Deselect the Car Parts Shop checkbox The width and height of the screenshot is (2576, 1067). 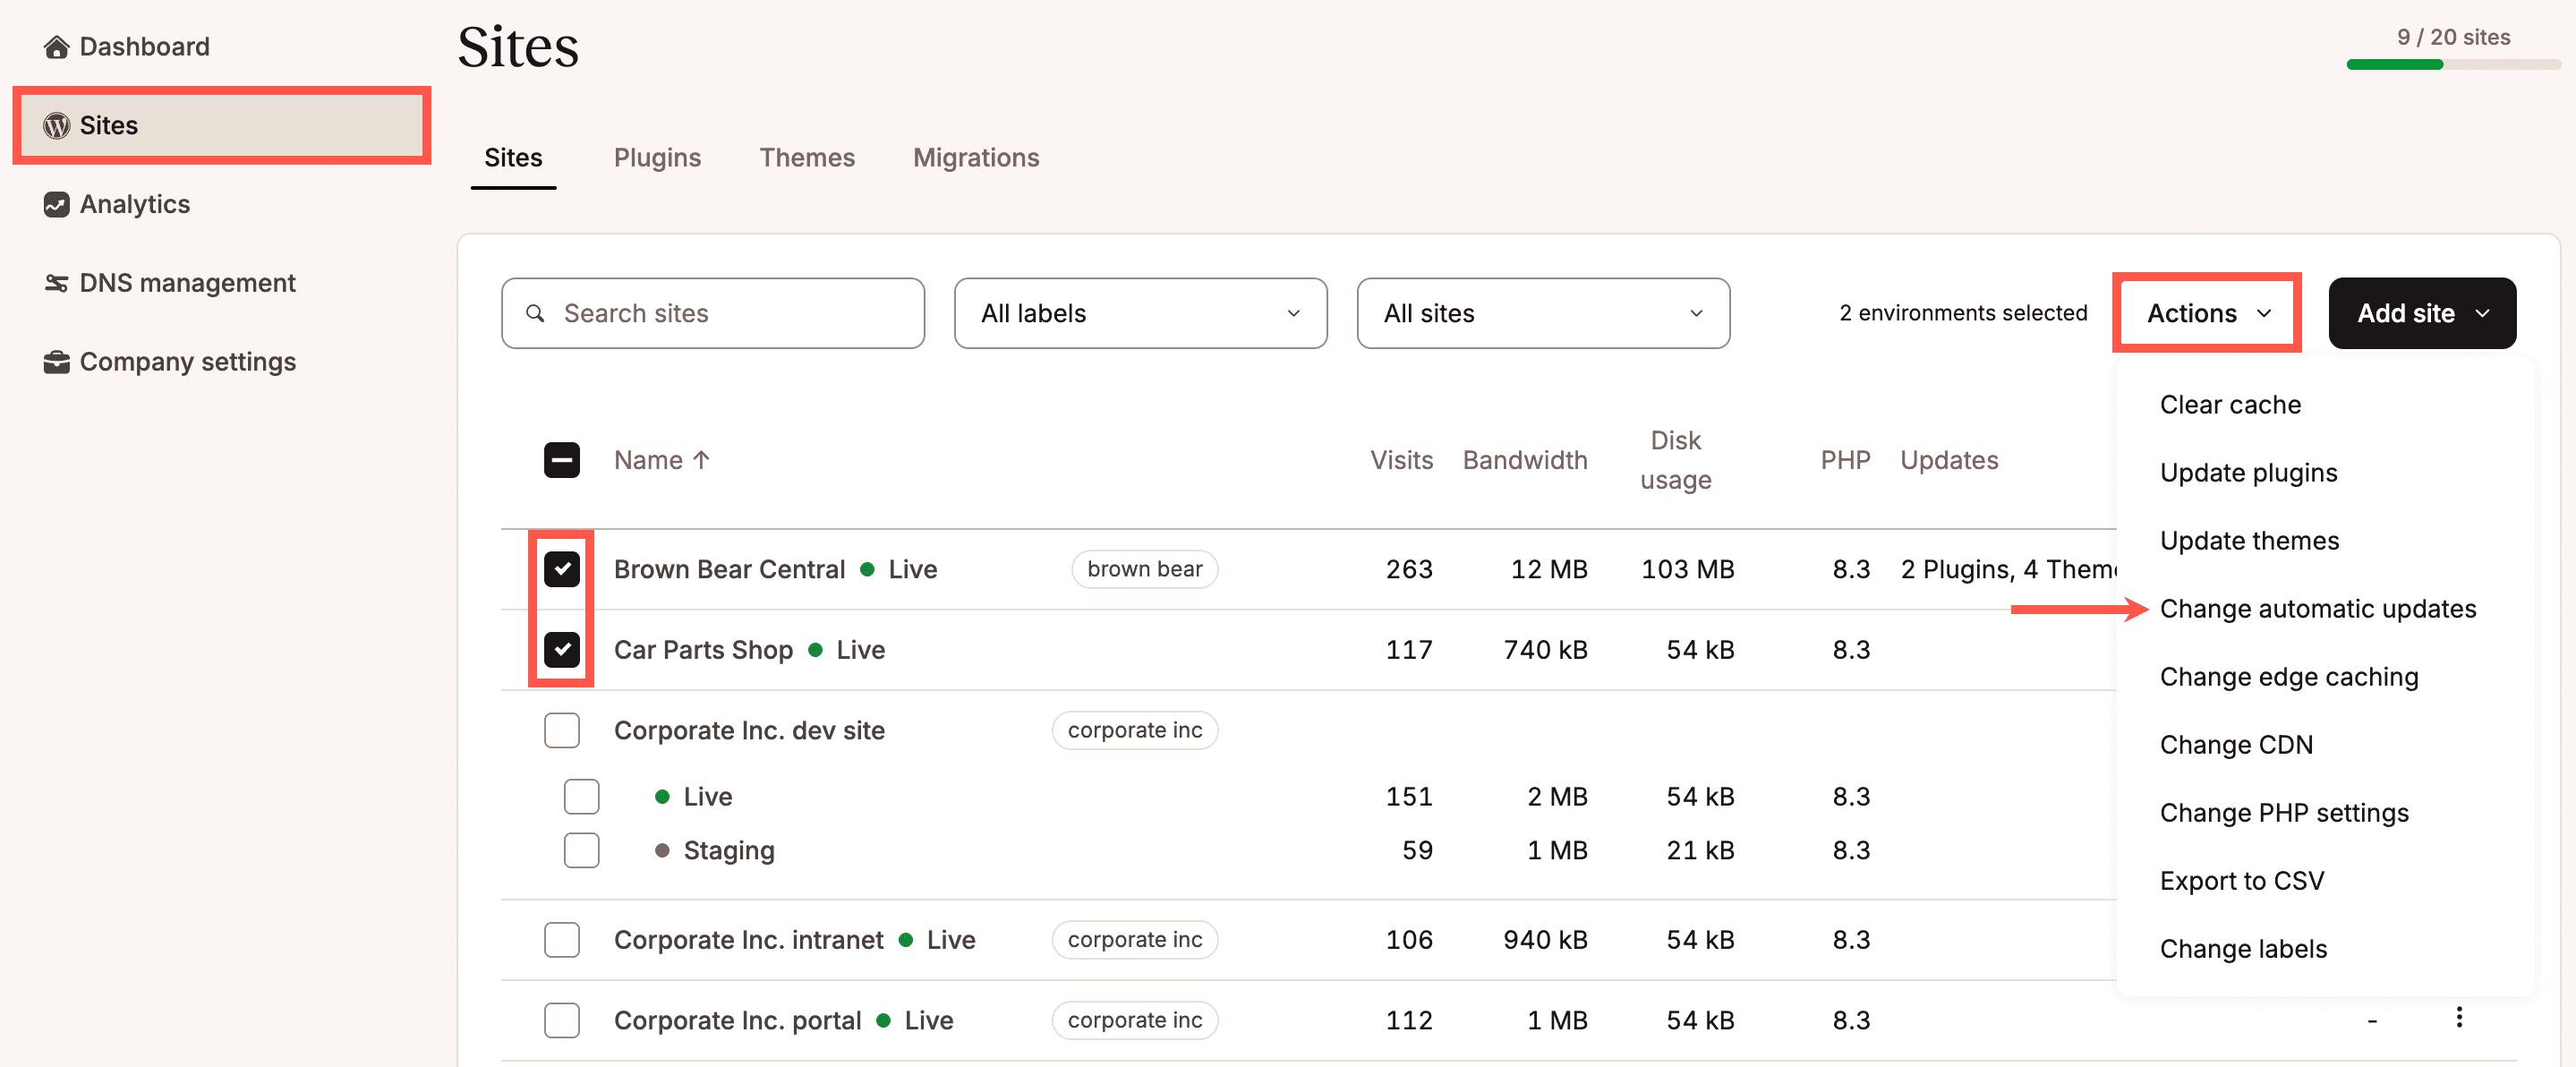(562, 649)
